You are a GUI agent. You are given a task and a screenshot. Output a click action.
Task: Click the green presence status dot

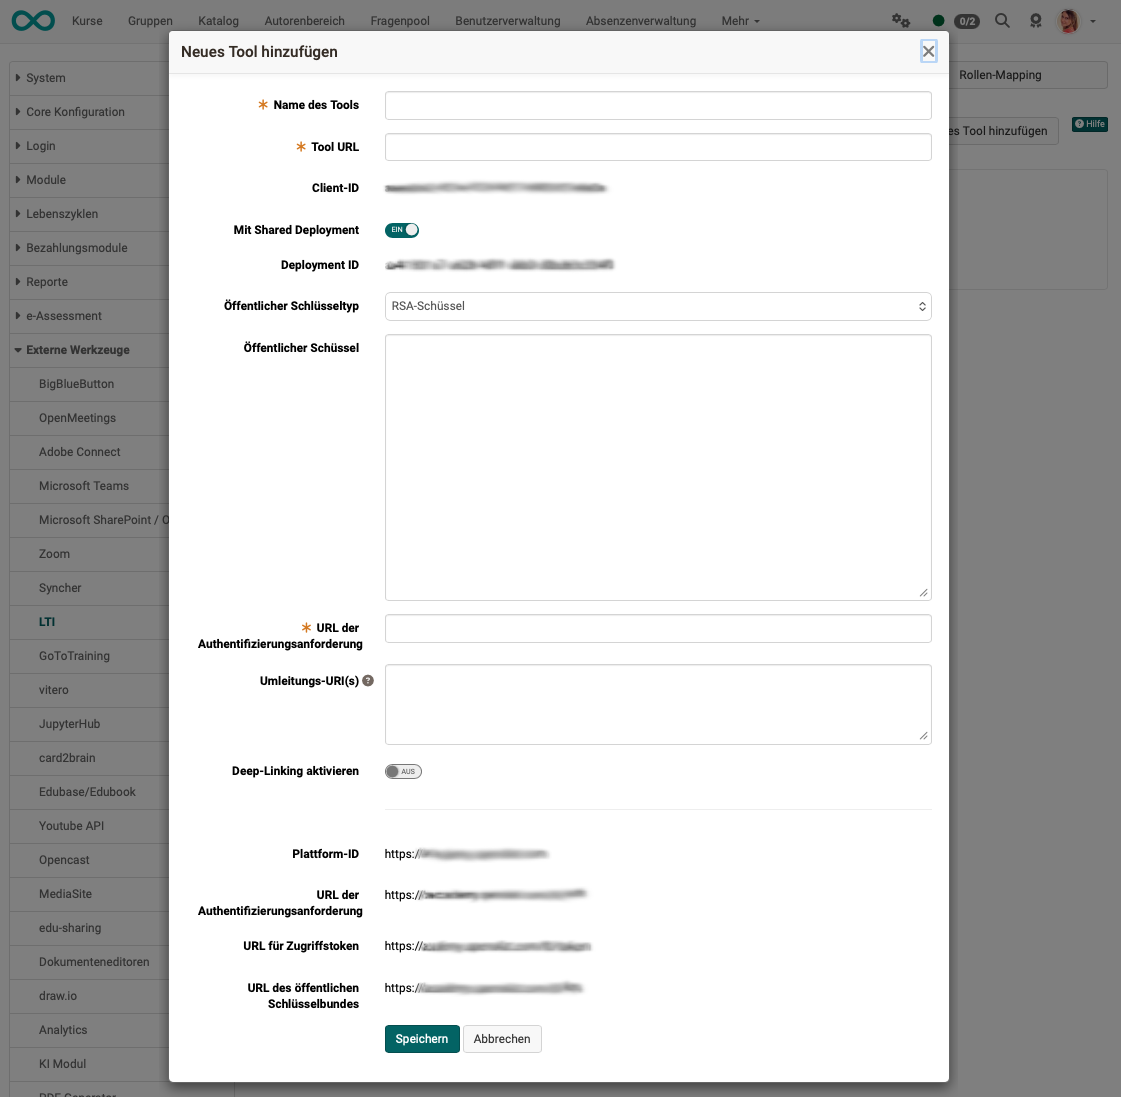[938, 20]
